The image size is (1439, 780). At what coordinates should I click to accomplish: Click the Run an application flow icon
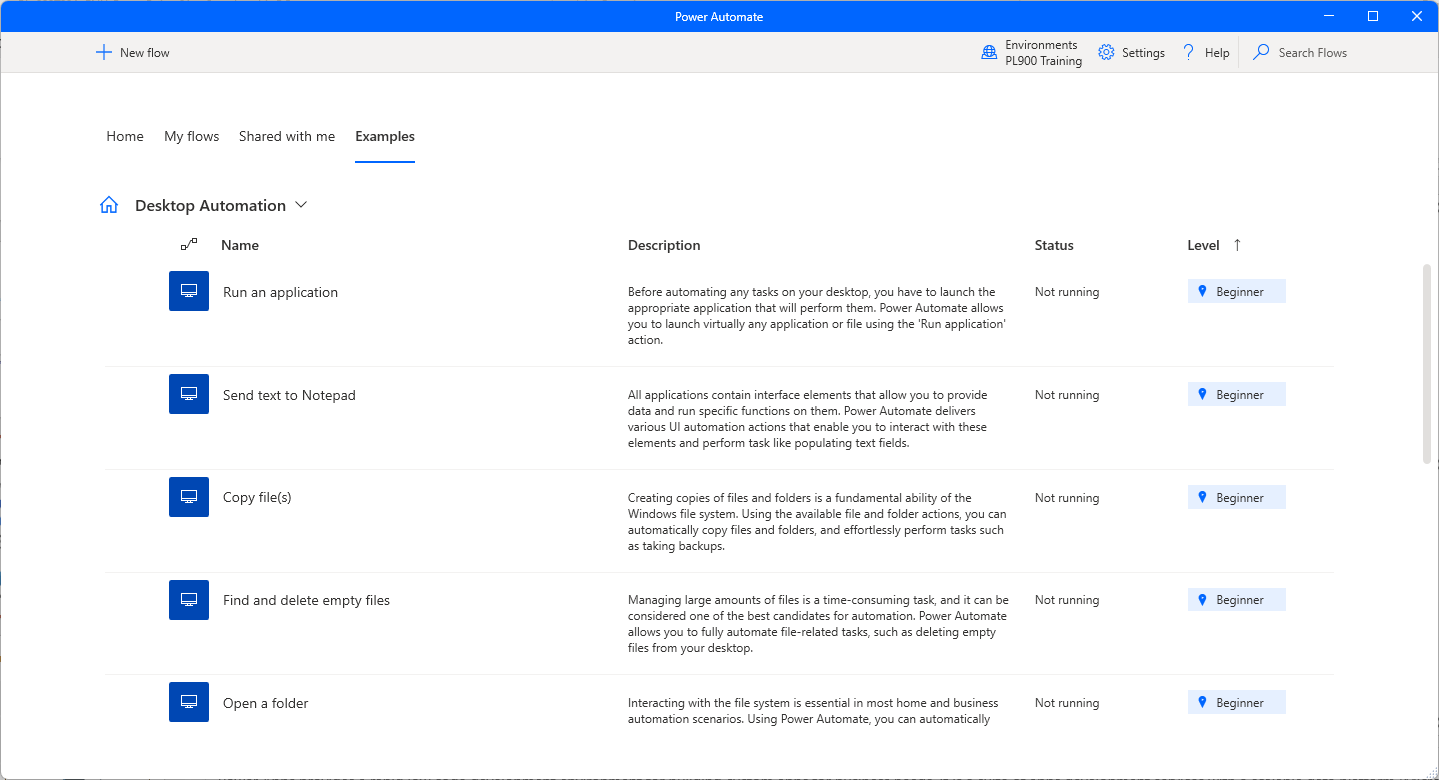(189, 291)
